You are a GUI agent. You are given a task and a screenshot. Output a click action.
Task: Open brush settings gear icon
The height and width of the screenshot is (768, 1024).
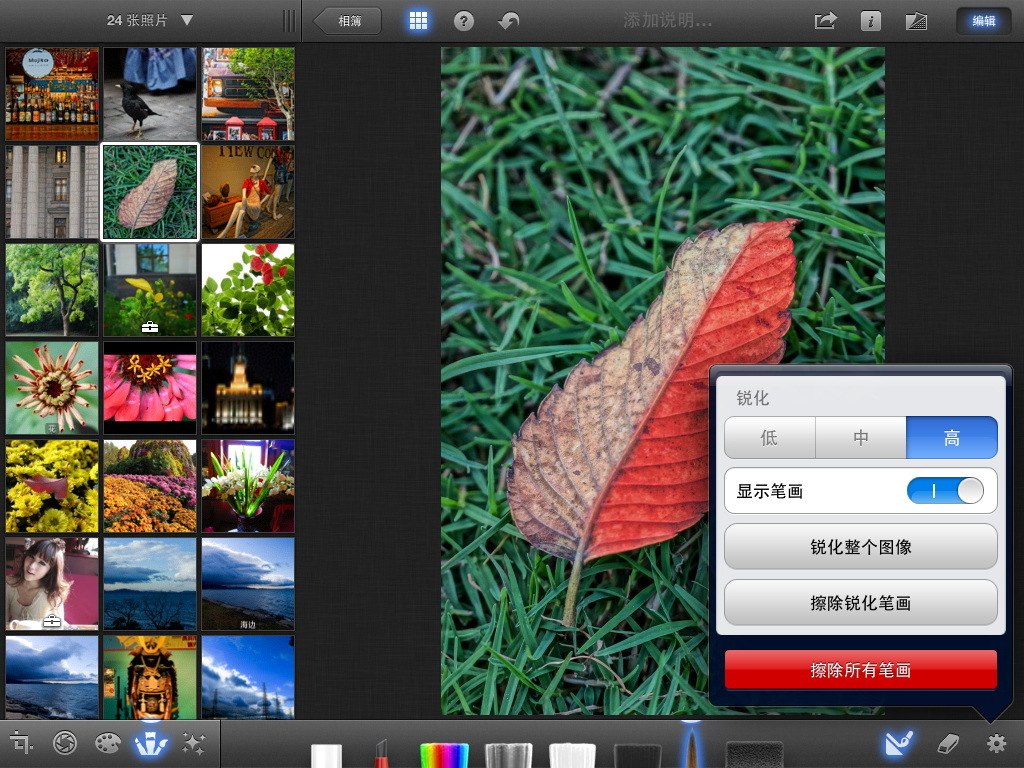click(x=996, y=744)
